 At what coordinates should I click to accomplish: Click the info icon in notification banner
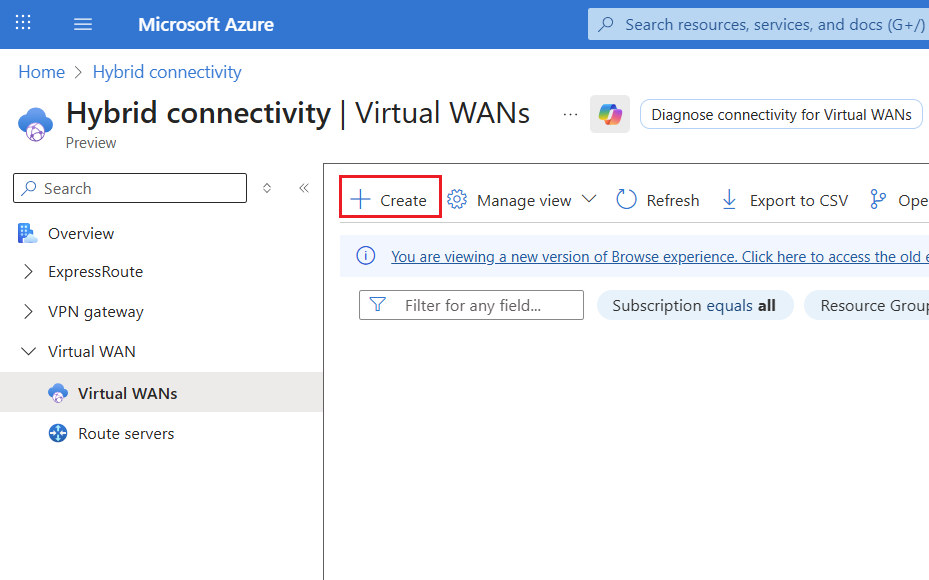(366, 256)
